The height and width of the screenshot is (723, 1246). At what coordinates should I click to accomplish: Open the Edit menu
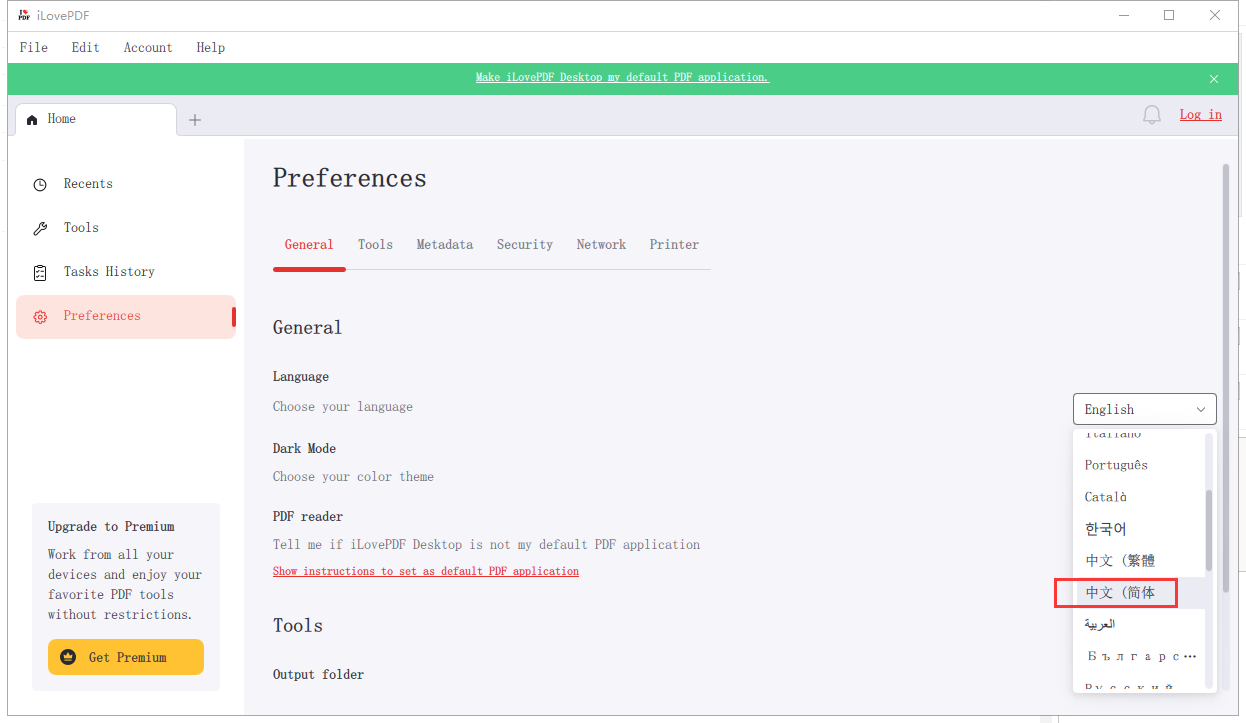(x=86, y=47)
